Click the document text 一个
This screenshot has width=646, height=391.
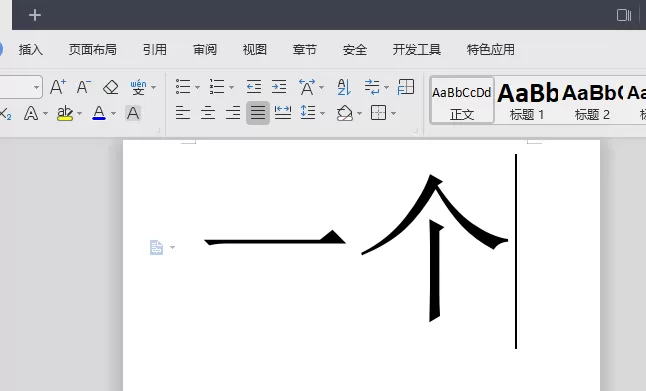(356, 248)
